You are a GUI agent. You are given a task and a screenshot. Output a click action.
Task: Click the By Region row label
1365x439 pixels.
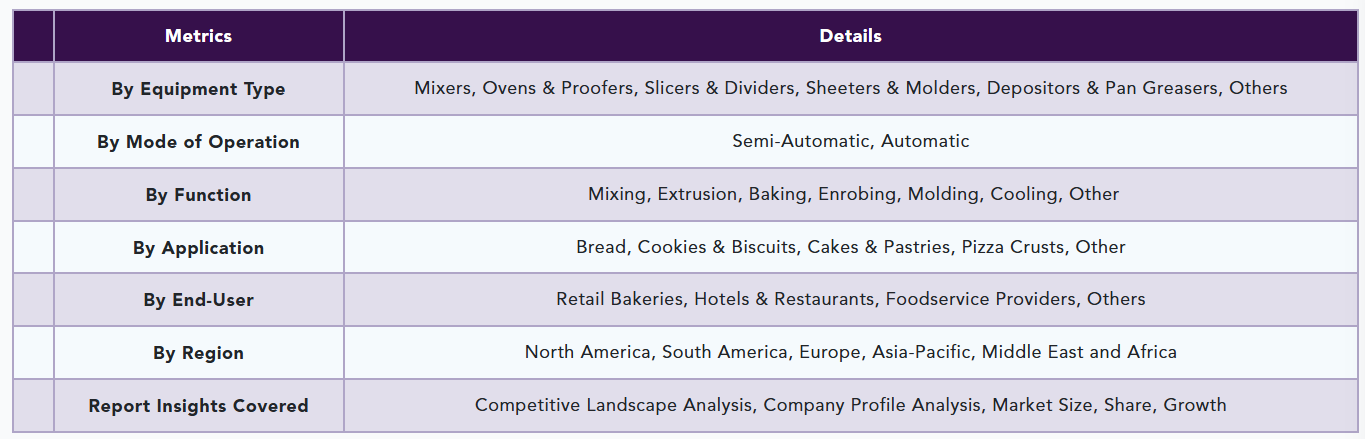click(x=198, y=353)
